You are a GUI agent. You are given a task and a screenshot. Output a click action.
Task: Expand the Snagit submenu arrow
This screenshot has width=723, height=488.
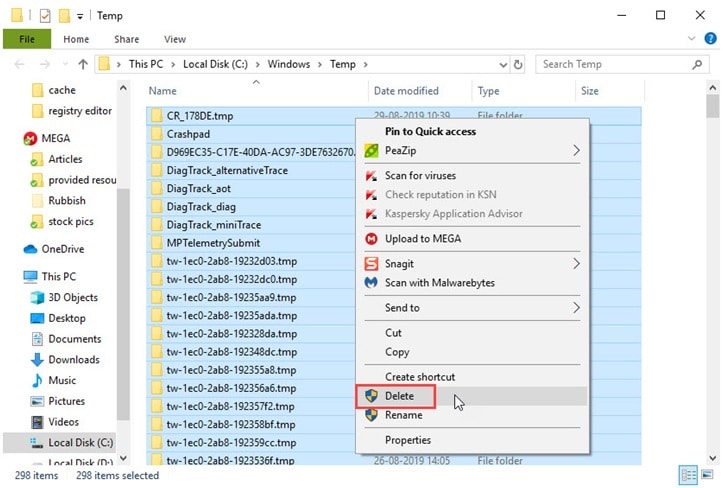(x=576, y=264)
